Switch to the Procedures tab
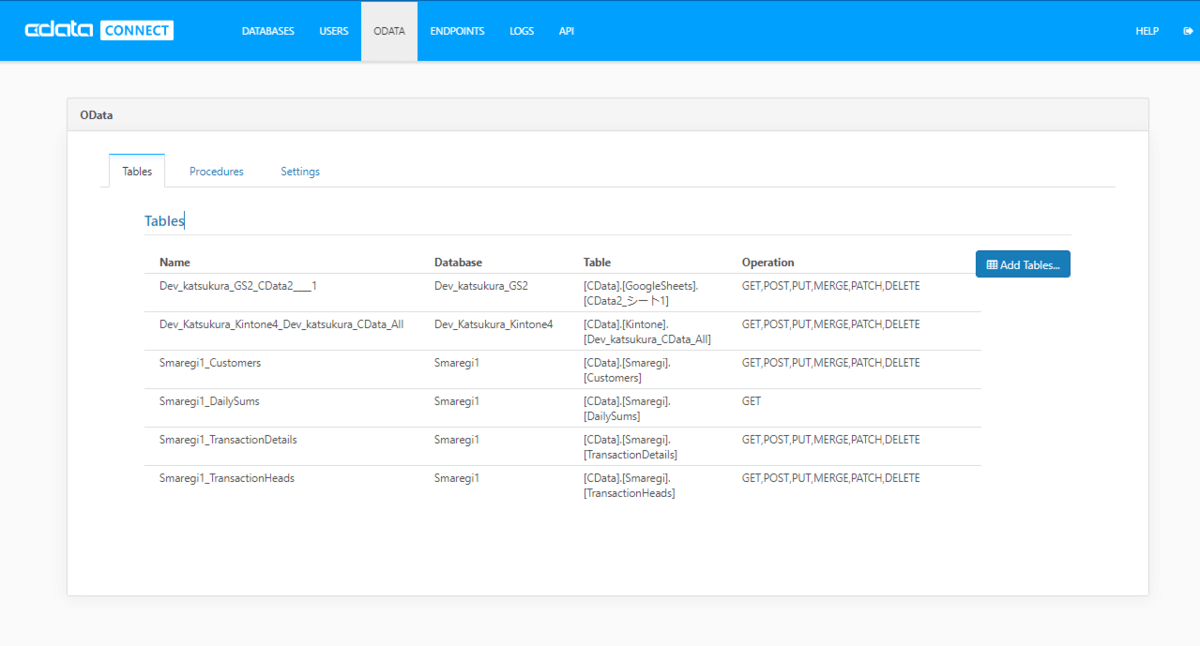 (216, 171)
